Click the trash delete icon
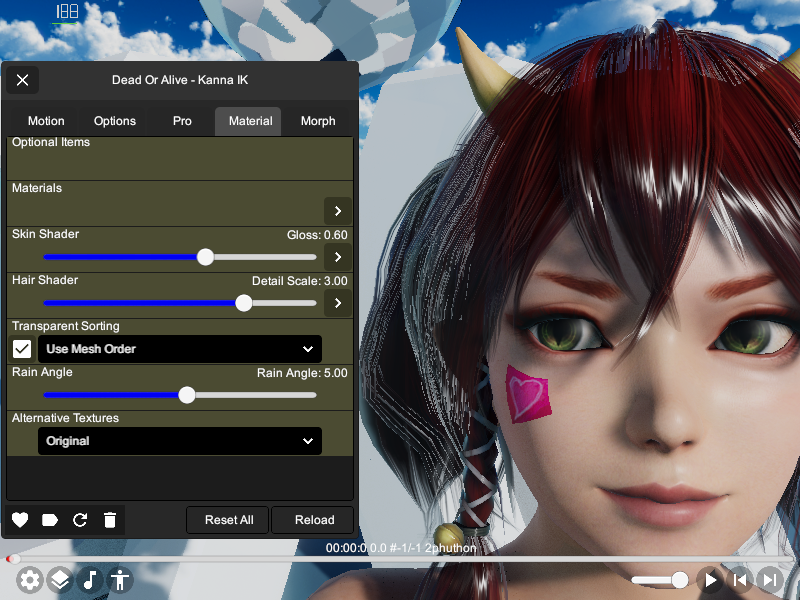The height and width of the screenshot is (600, 800). pos(110,520)
